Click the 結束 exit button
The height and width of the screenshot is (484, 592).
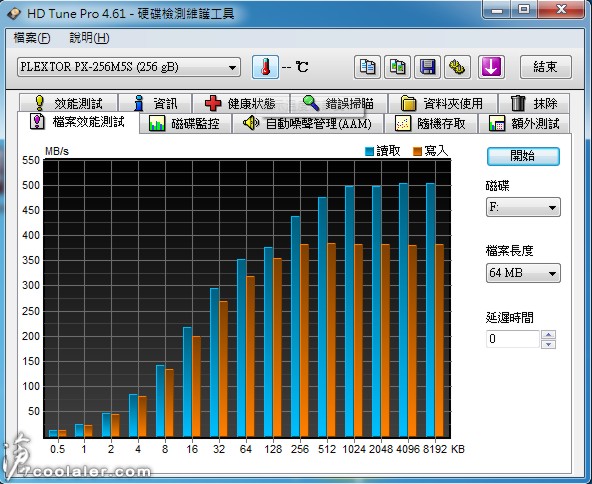click(546, 67)
